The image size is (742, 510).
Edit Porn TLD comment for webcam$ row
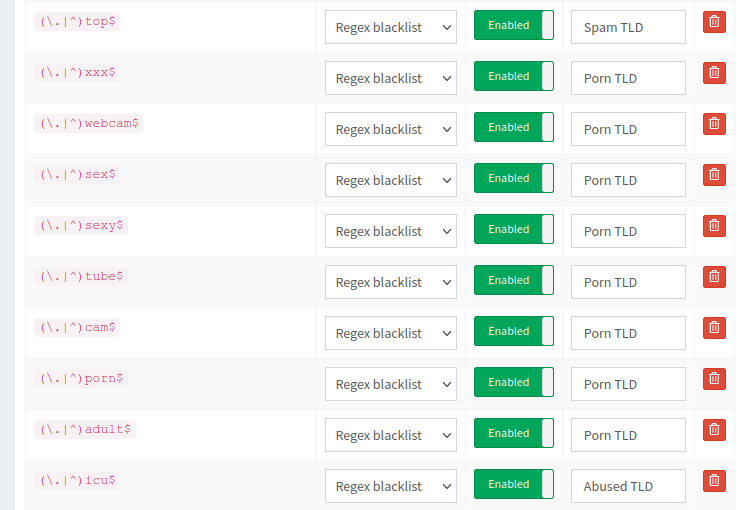628,130
